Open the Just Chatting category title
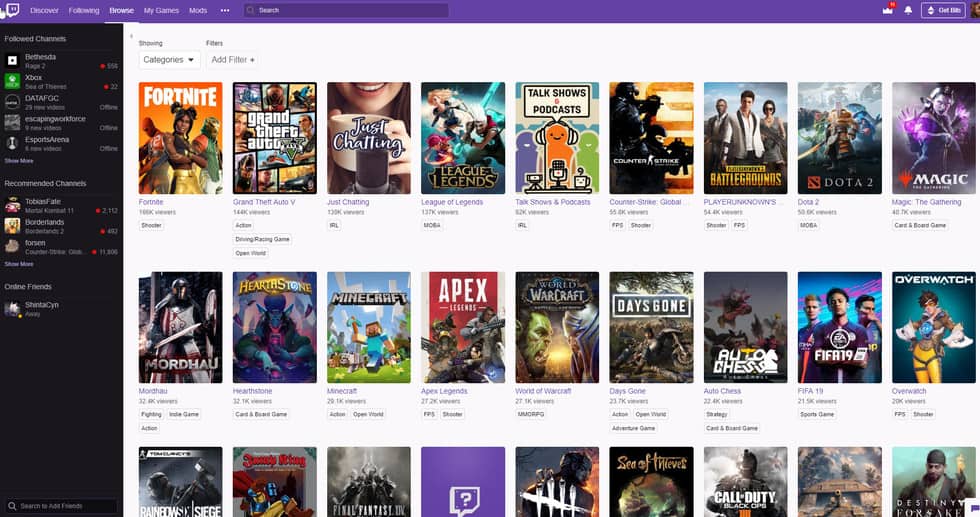Image resolution: width=980 pixels, height=517 pixels. click(x=348, y=202)
